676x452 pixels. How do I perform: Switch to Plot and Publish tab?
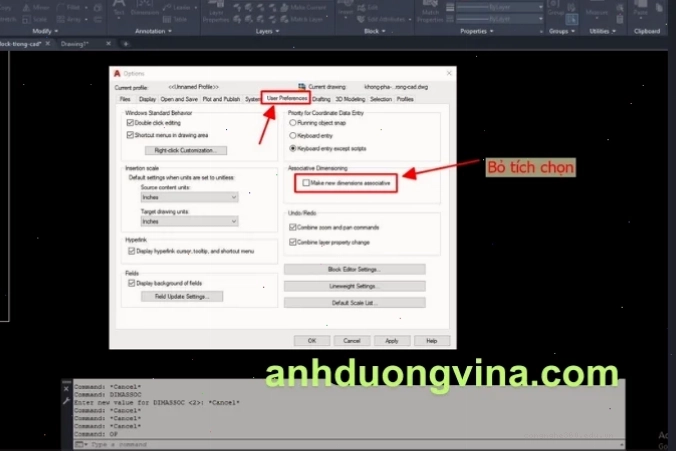coord(221,99)
